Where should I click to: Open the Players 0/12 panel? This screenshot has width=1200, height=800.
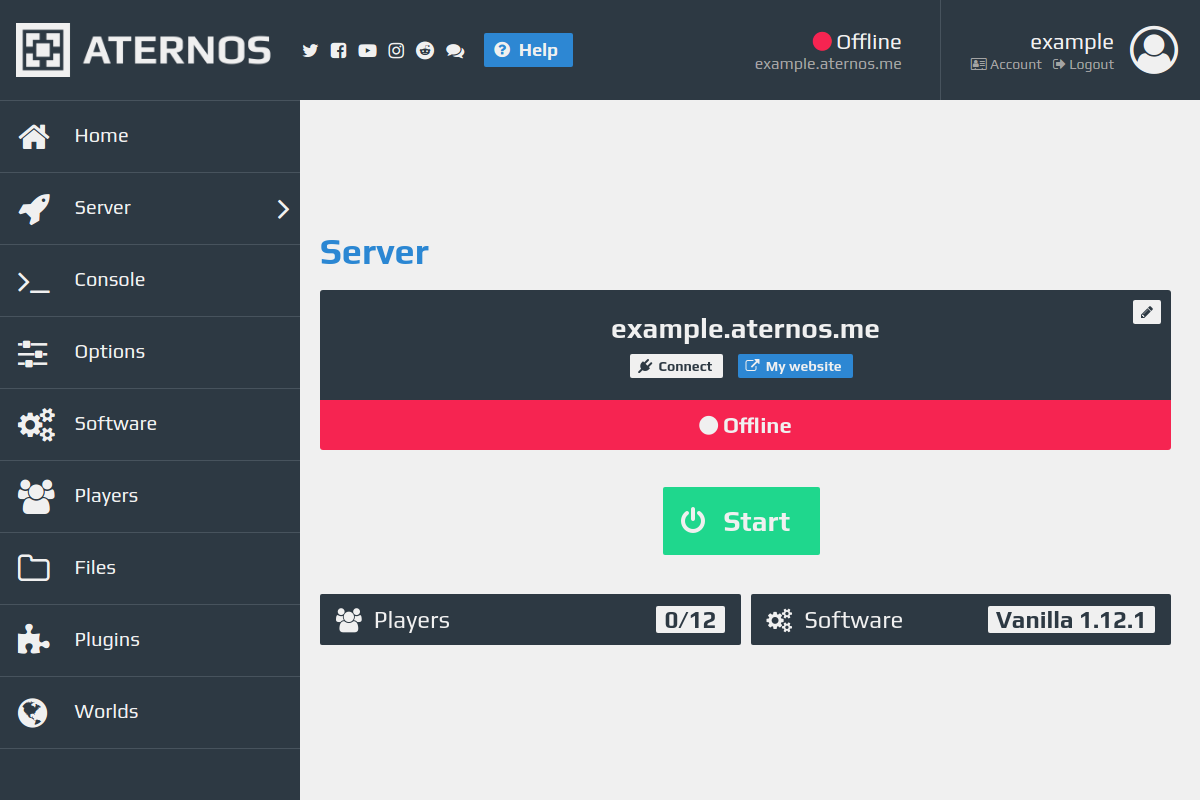tap(530, 620)
